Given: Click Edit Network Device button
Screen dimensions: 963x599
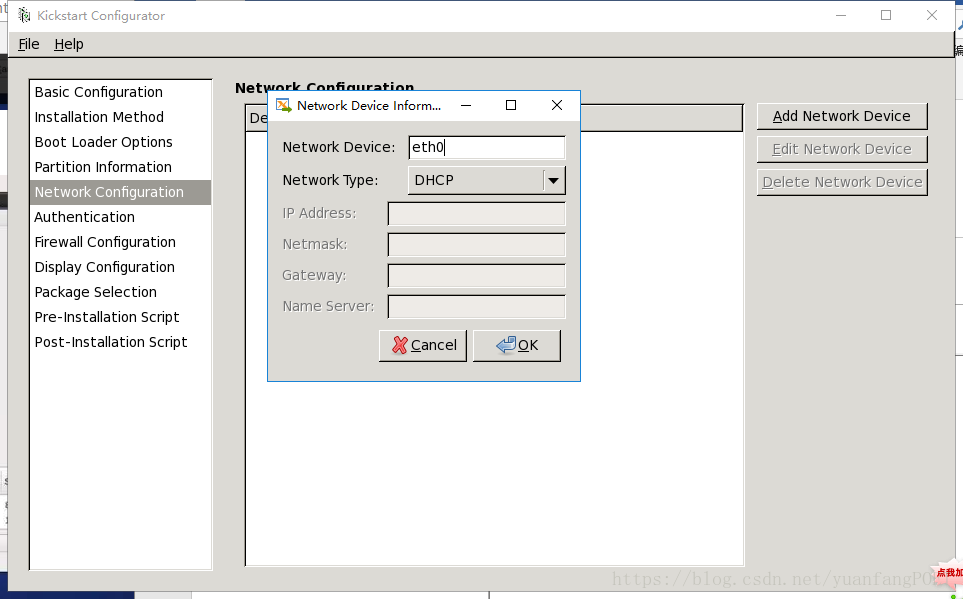Looking at the screenshot, I should pyautogui.click(x=842, y=149).
